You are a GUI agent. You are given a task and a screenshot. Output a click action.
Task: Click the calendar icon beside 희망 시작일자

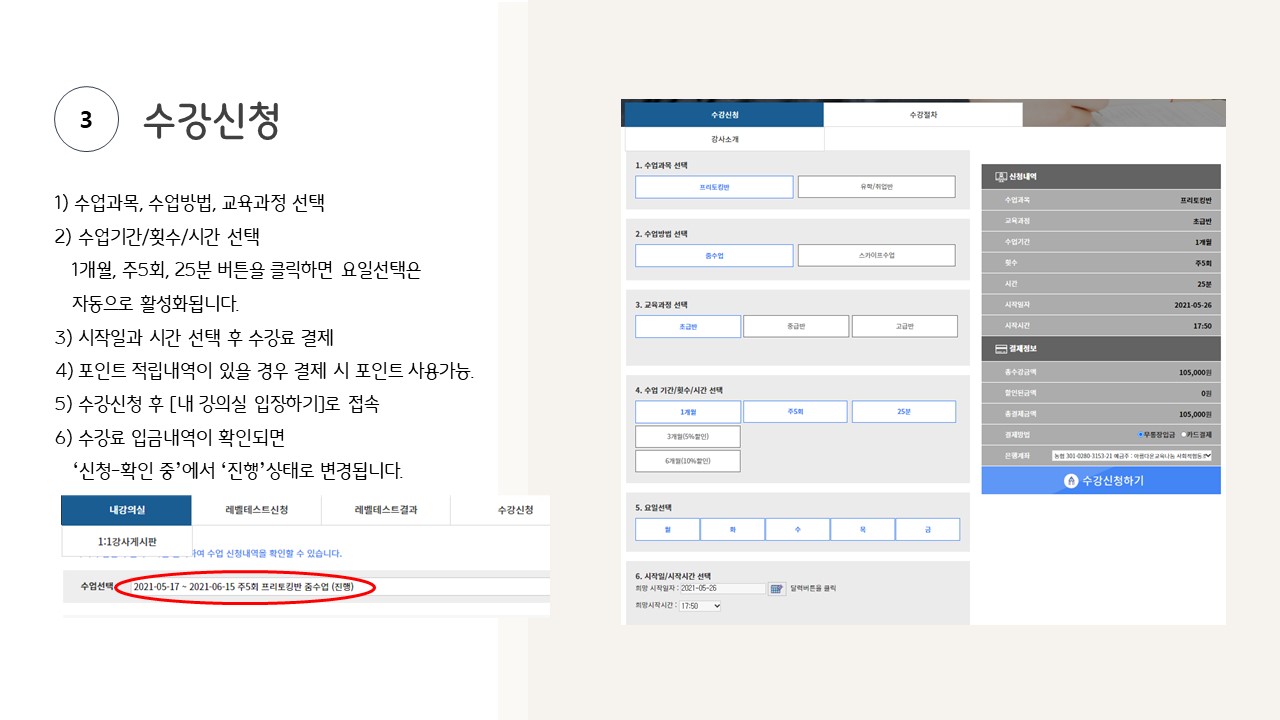776,588
